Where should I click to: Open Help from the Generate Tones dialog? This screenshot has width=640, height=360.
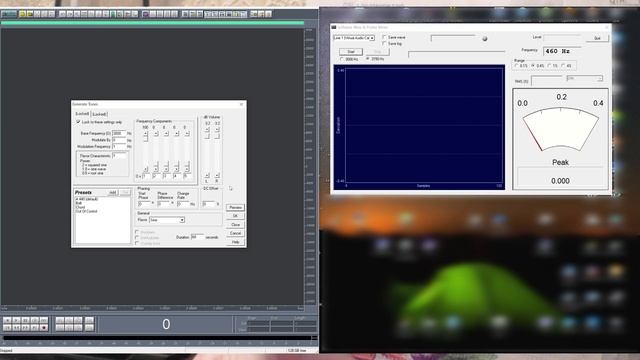tap(235, 242)
